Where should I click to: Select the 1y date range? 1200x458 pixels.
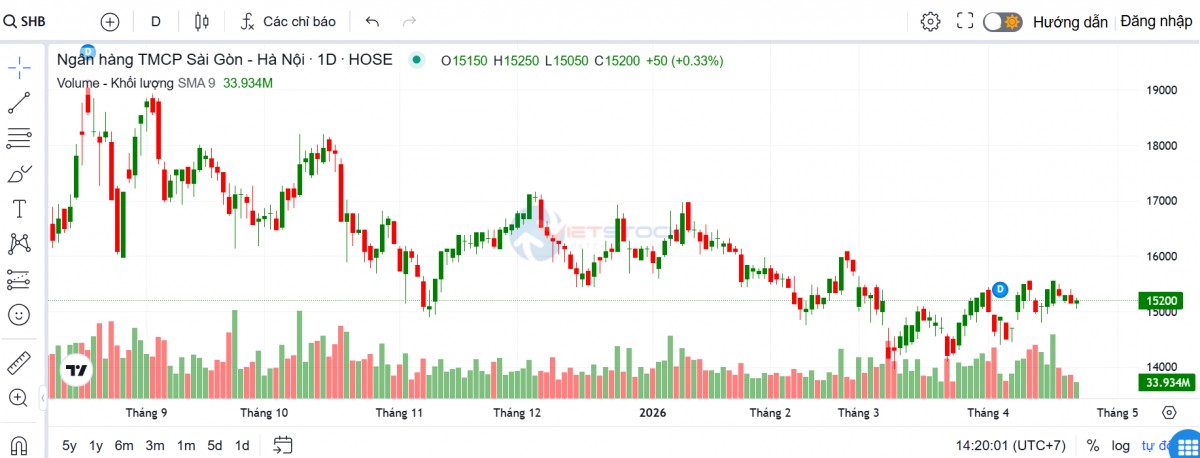[96, 445]
